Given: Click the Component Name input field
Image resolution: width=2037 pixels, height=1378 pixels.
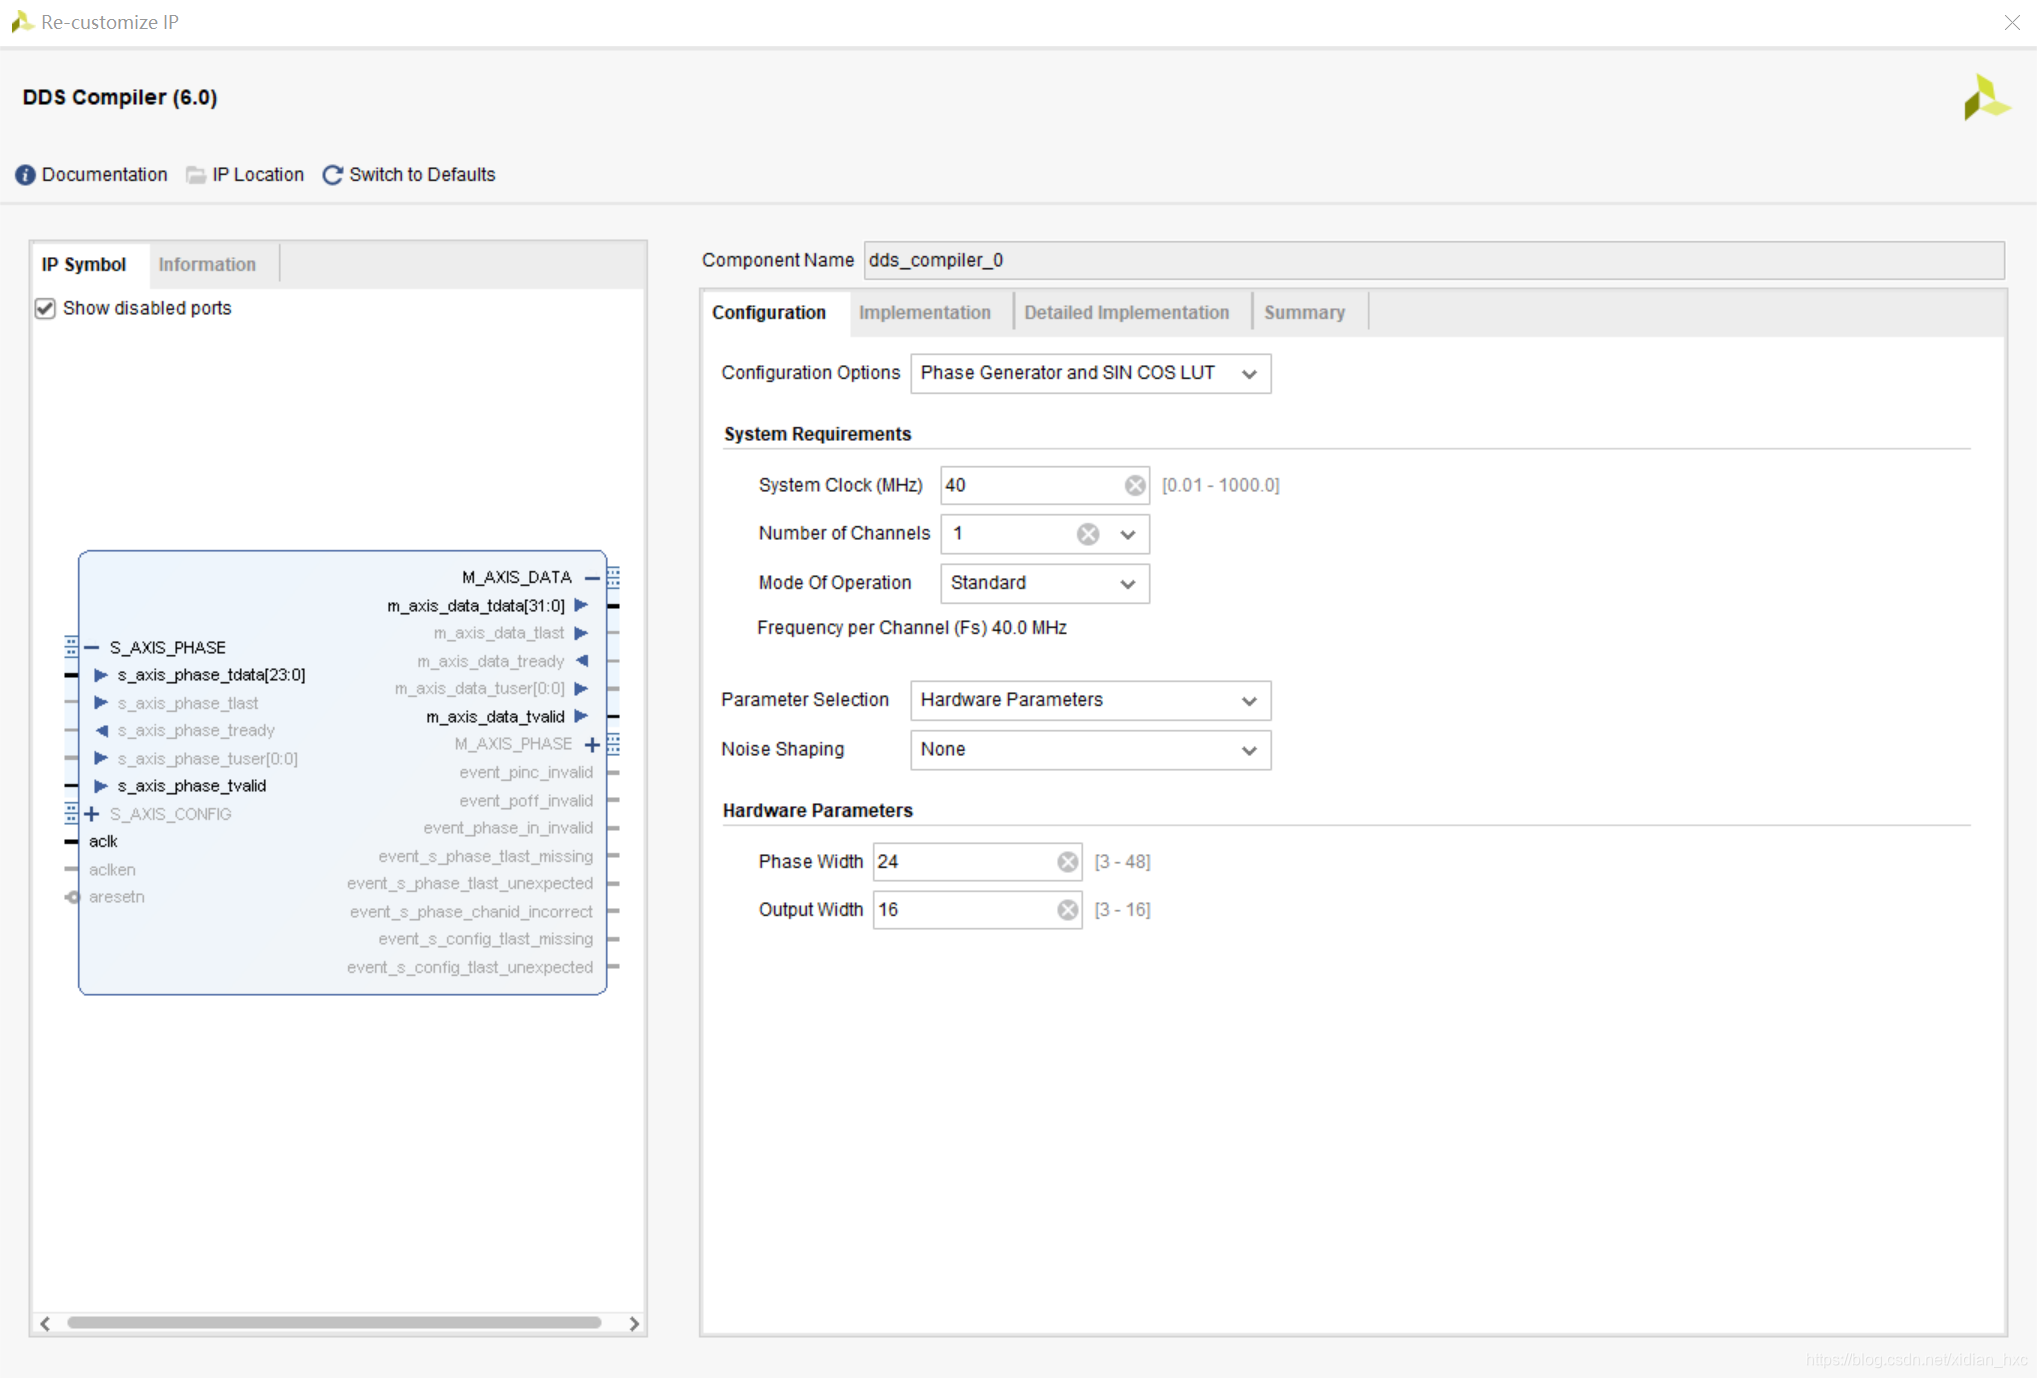Looking at the screenshot, I should [x=1432, y=260].
